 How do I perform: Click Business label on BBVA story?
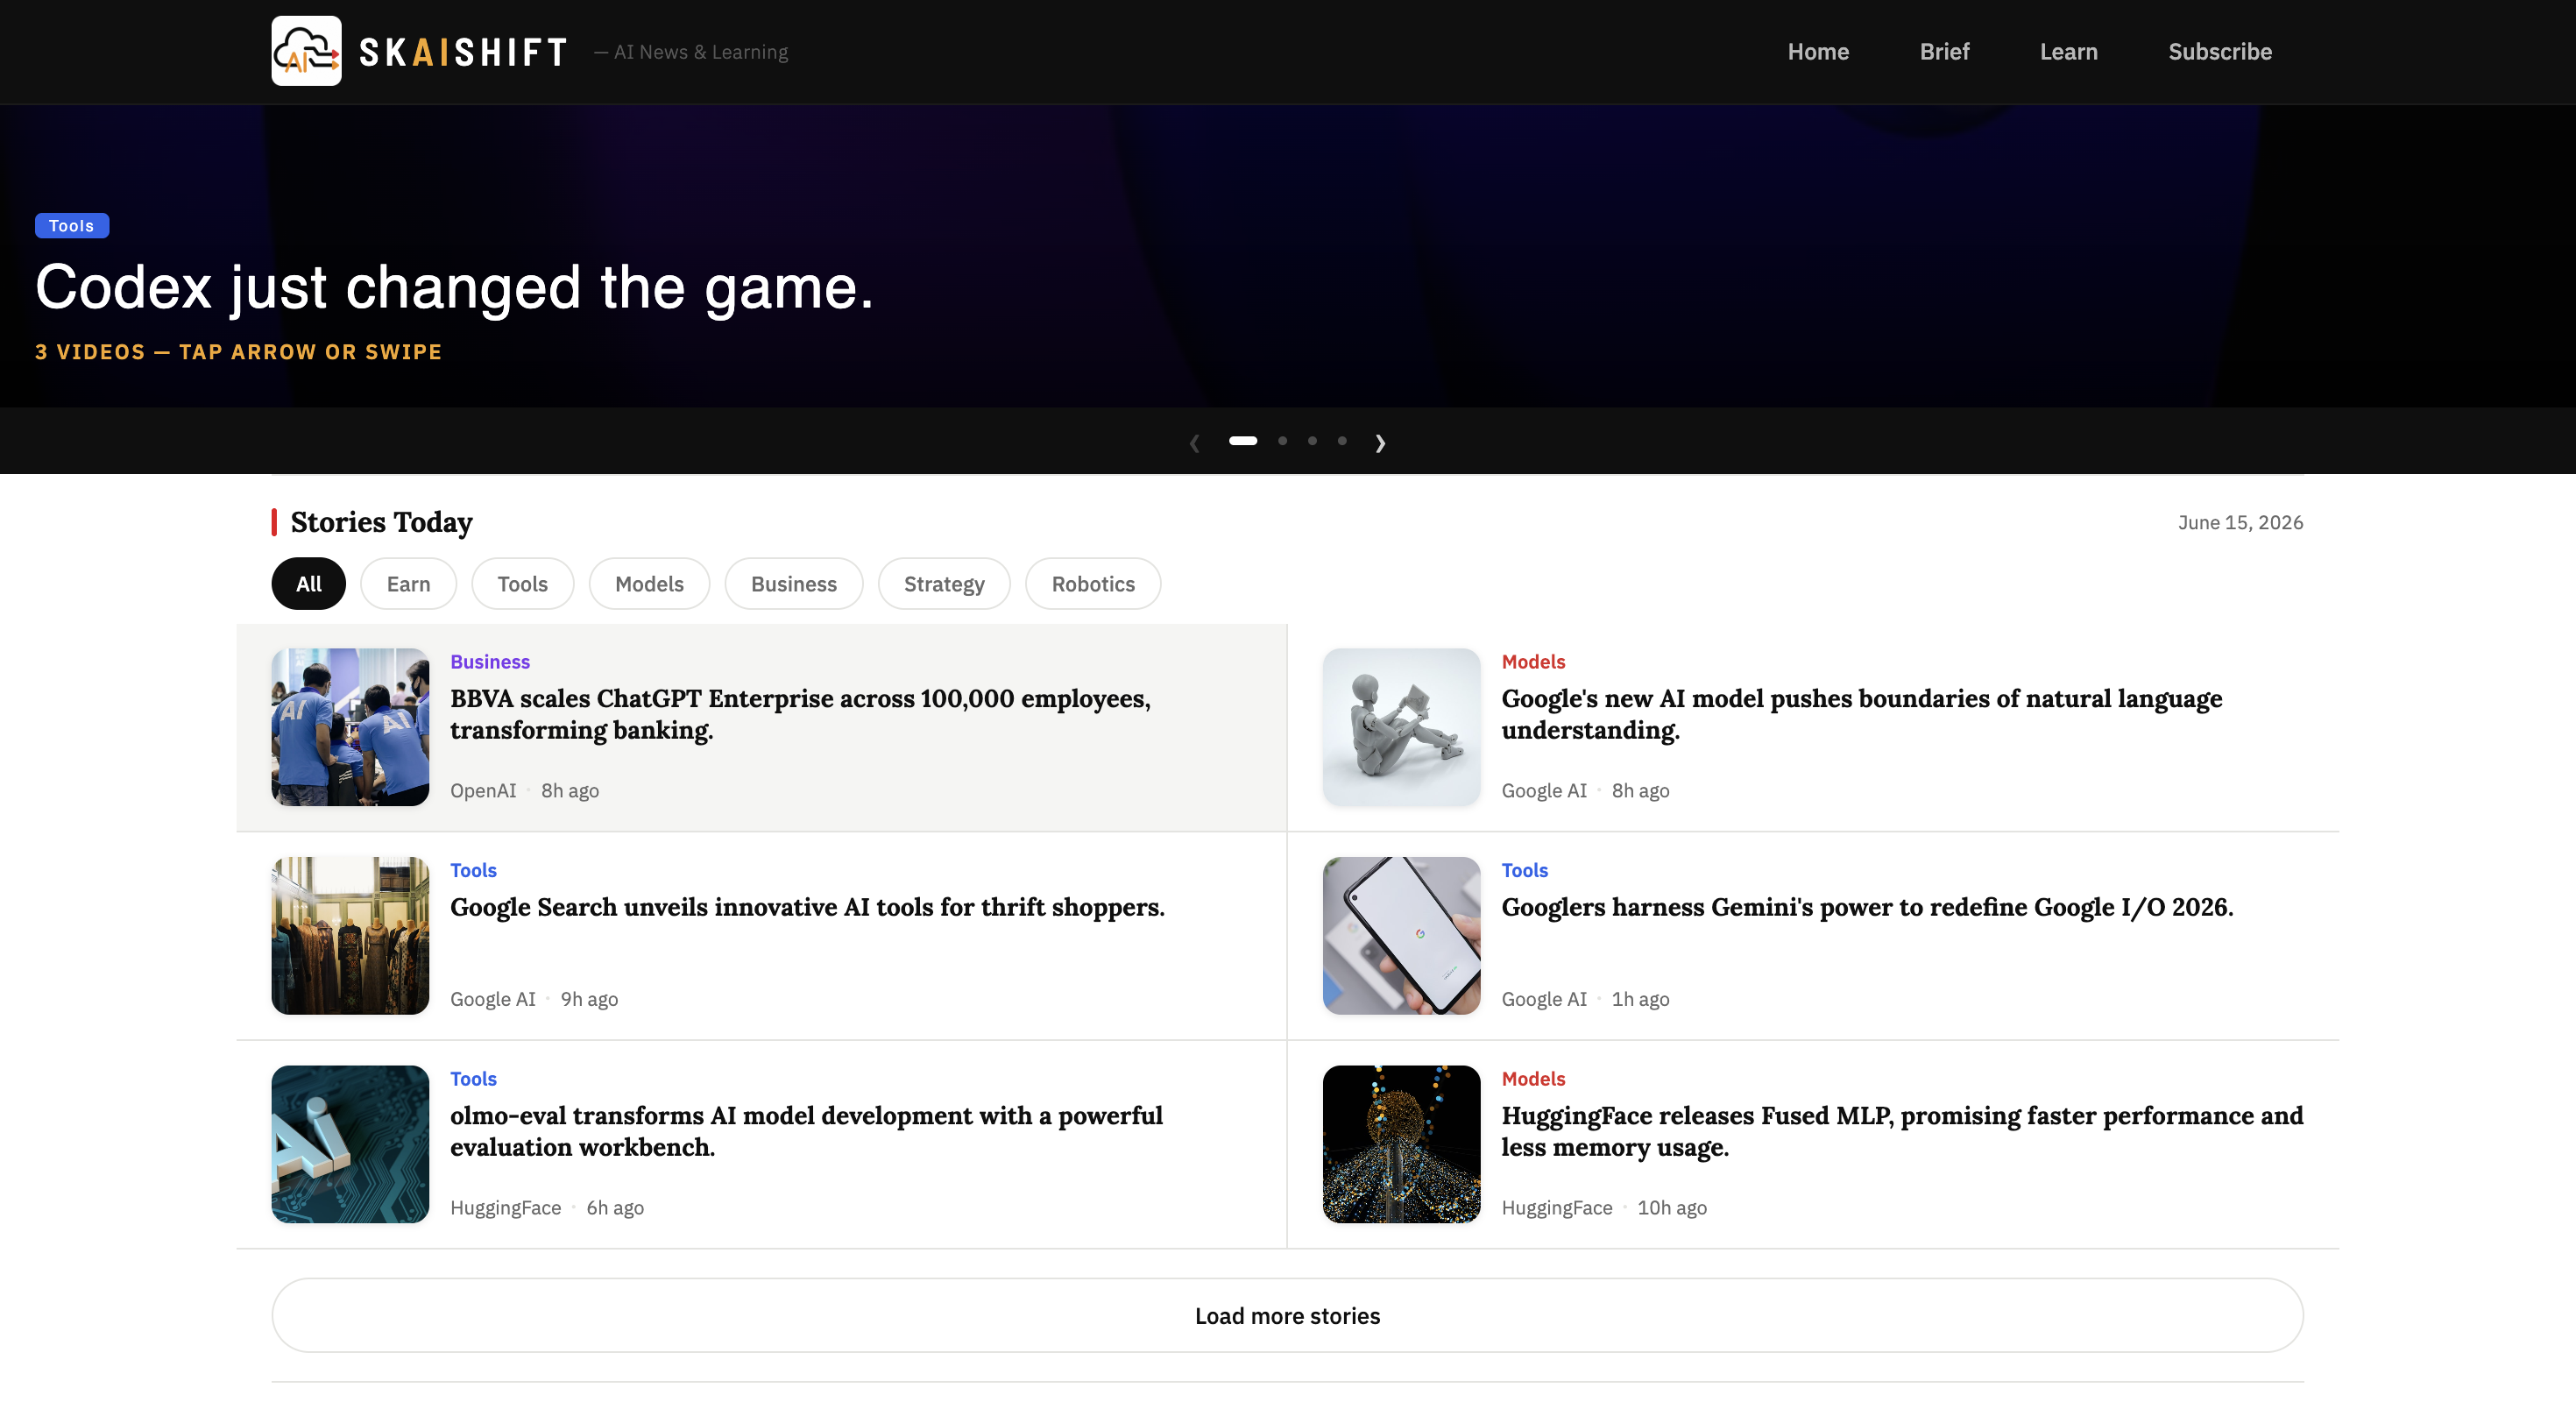pyautogui.click(x=490, y=662)
